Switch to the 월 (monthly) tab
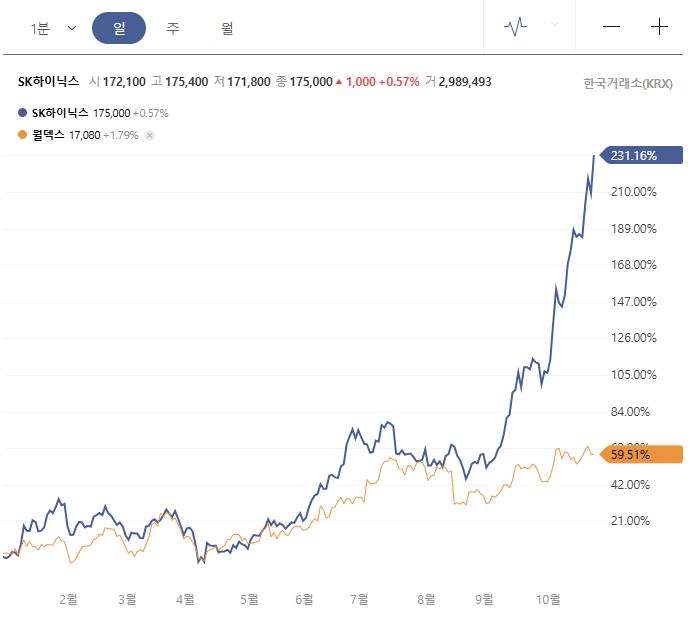The height and width of the screenshot is (619, 693). click(227, 28)
